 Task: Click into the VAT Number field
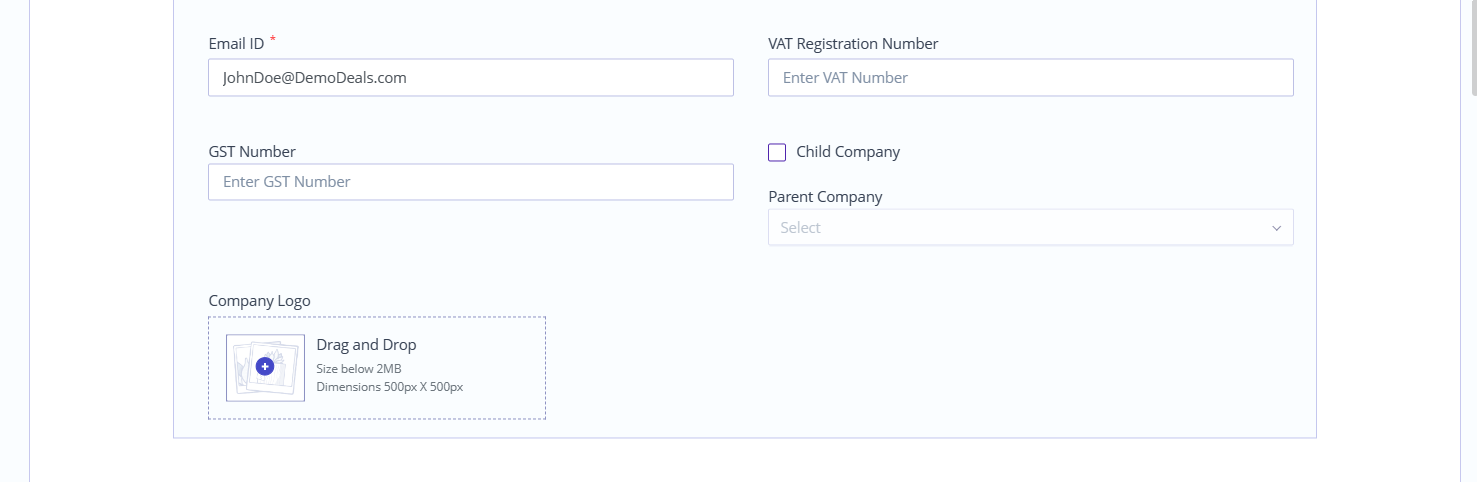(x=1030, y=77)
